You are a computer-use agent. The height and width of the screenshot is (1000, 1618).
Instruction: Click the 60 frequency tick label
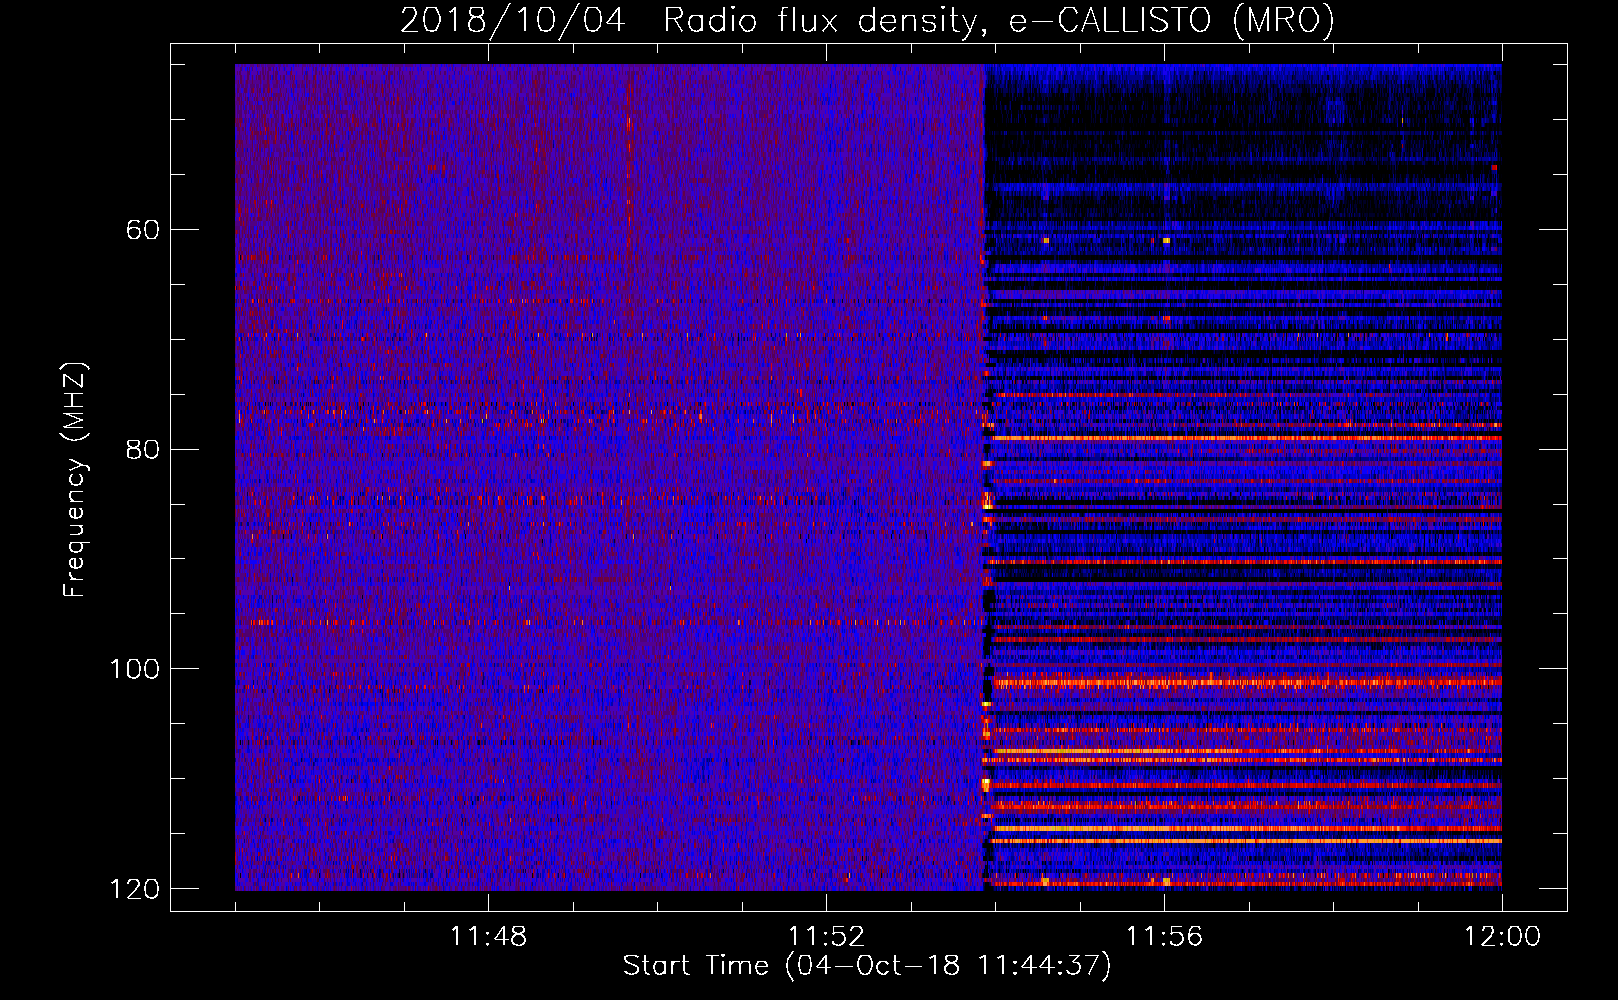point(142,230)
